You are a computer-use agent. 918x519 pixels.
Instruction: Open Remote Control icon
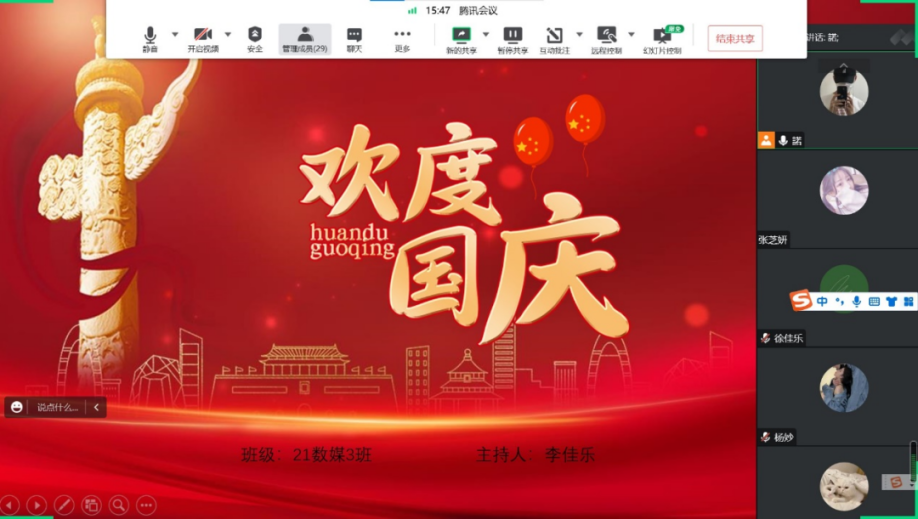[x=606, y=39]
